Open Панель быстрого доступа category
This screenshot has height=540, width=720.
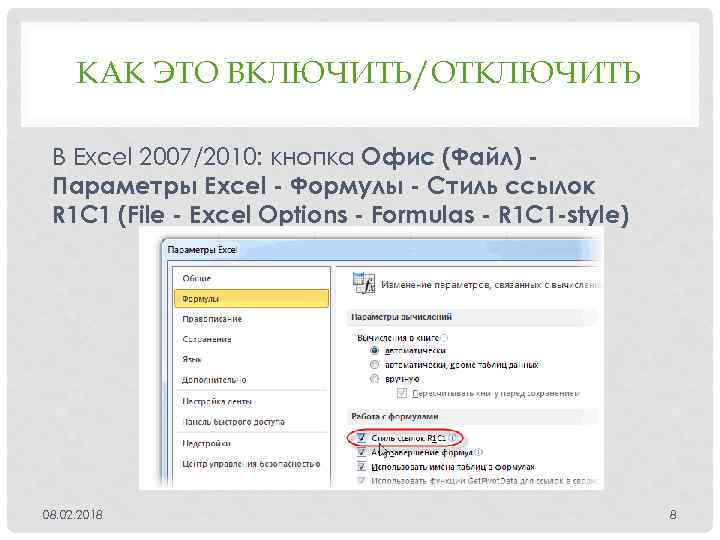tap(233, 422)
